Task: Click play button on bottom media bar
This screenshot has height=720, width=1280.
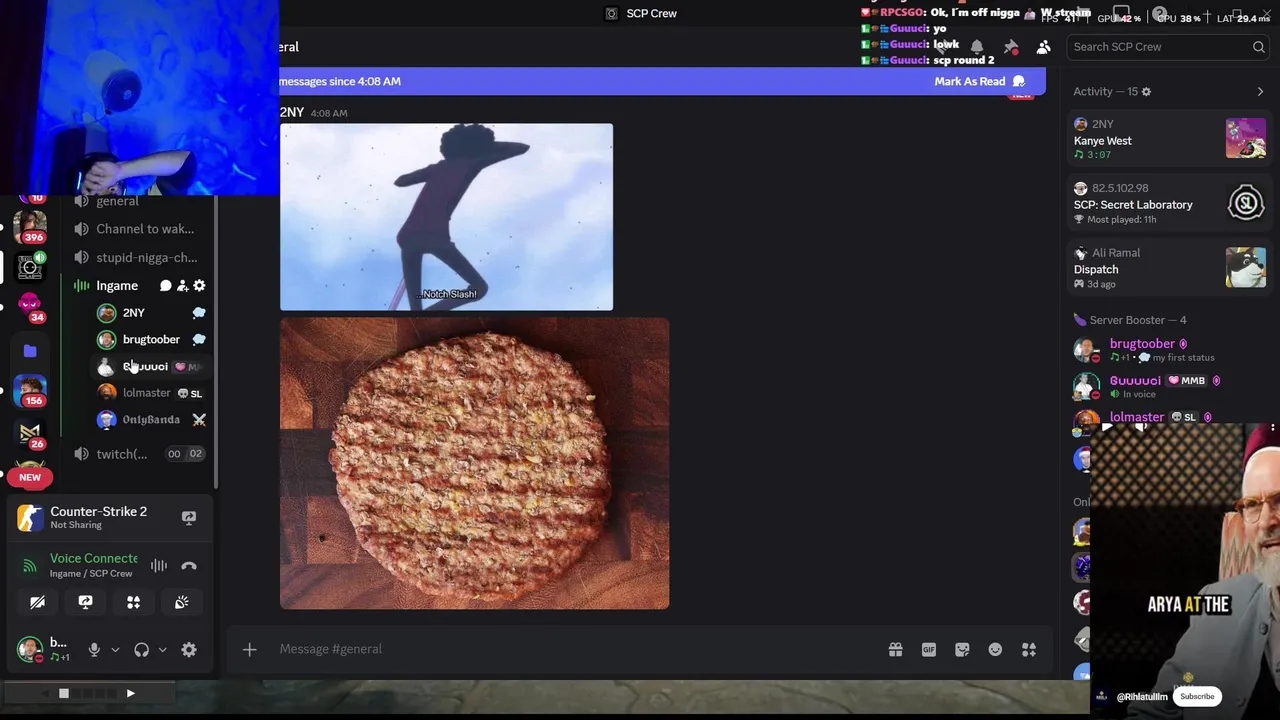Action: pyautogui.click(x=130, y=693)
